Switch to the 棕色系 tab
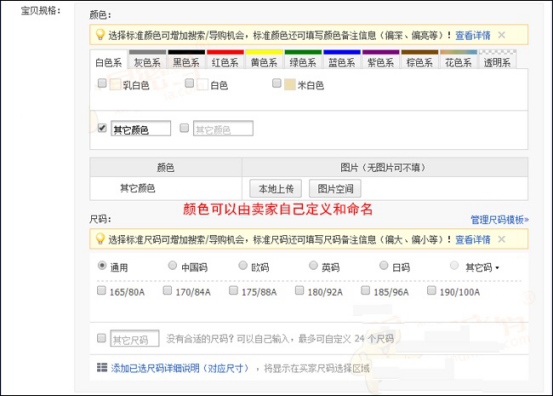 (x=419, y=60)
